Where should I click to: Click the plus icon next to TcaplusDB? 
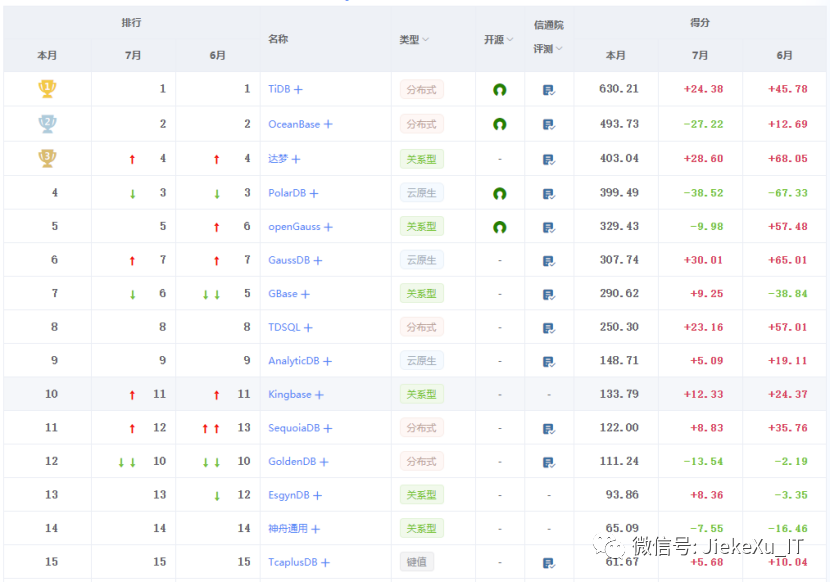point(325,562)
